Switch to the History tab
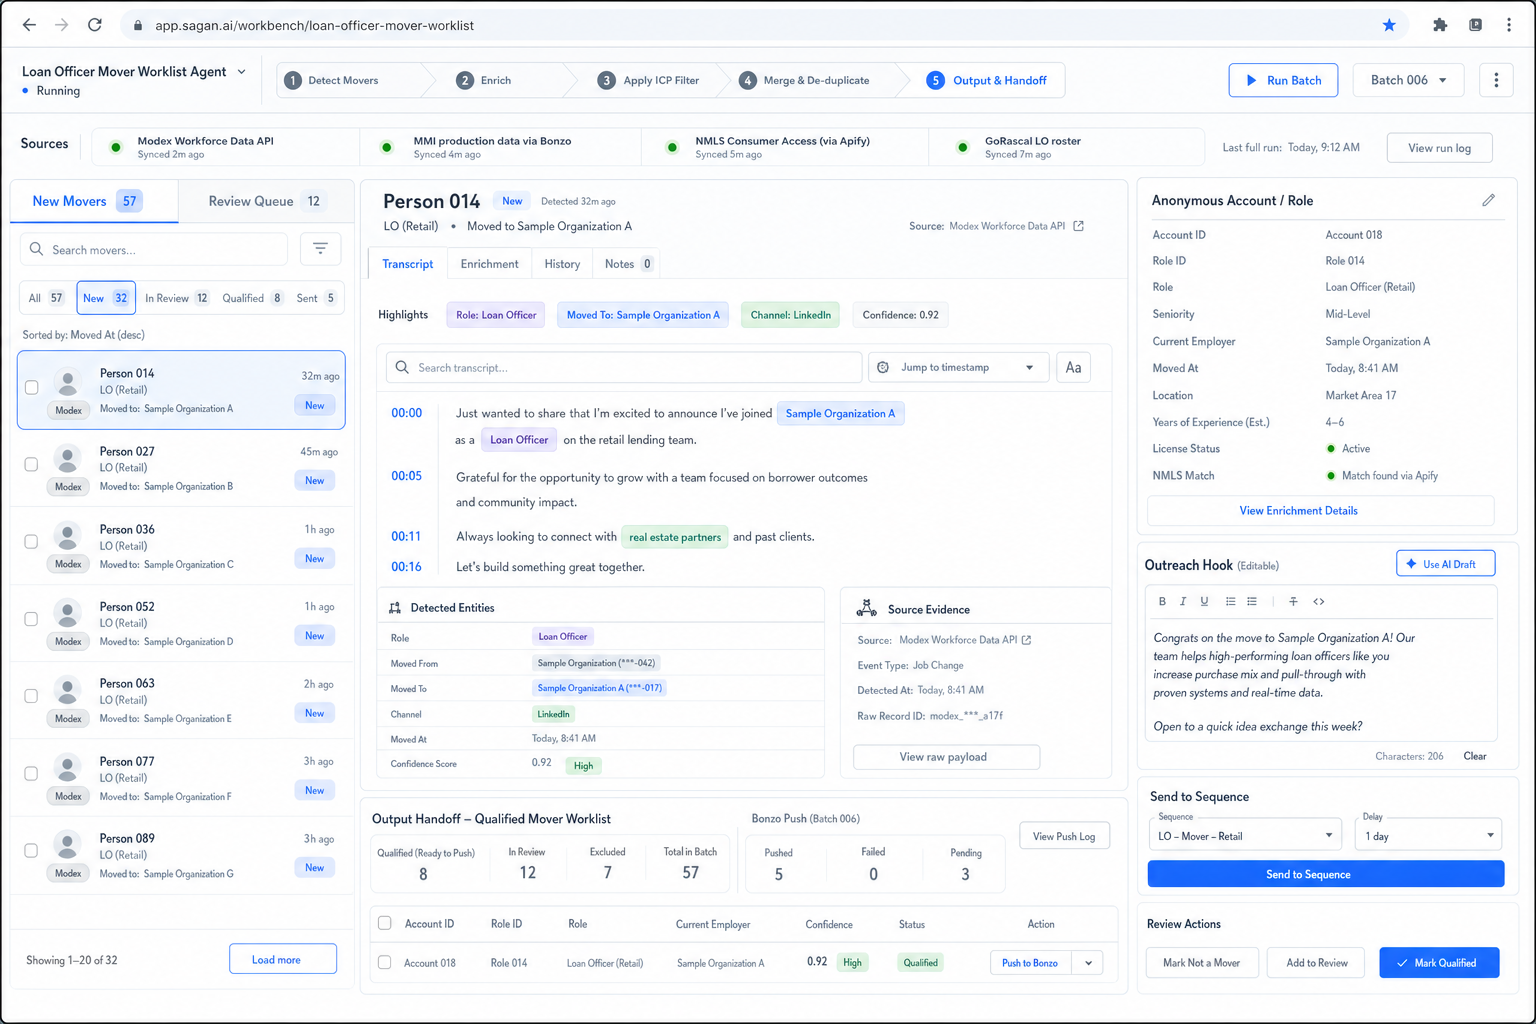 pyautogui.click(x=562, y=264)
